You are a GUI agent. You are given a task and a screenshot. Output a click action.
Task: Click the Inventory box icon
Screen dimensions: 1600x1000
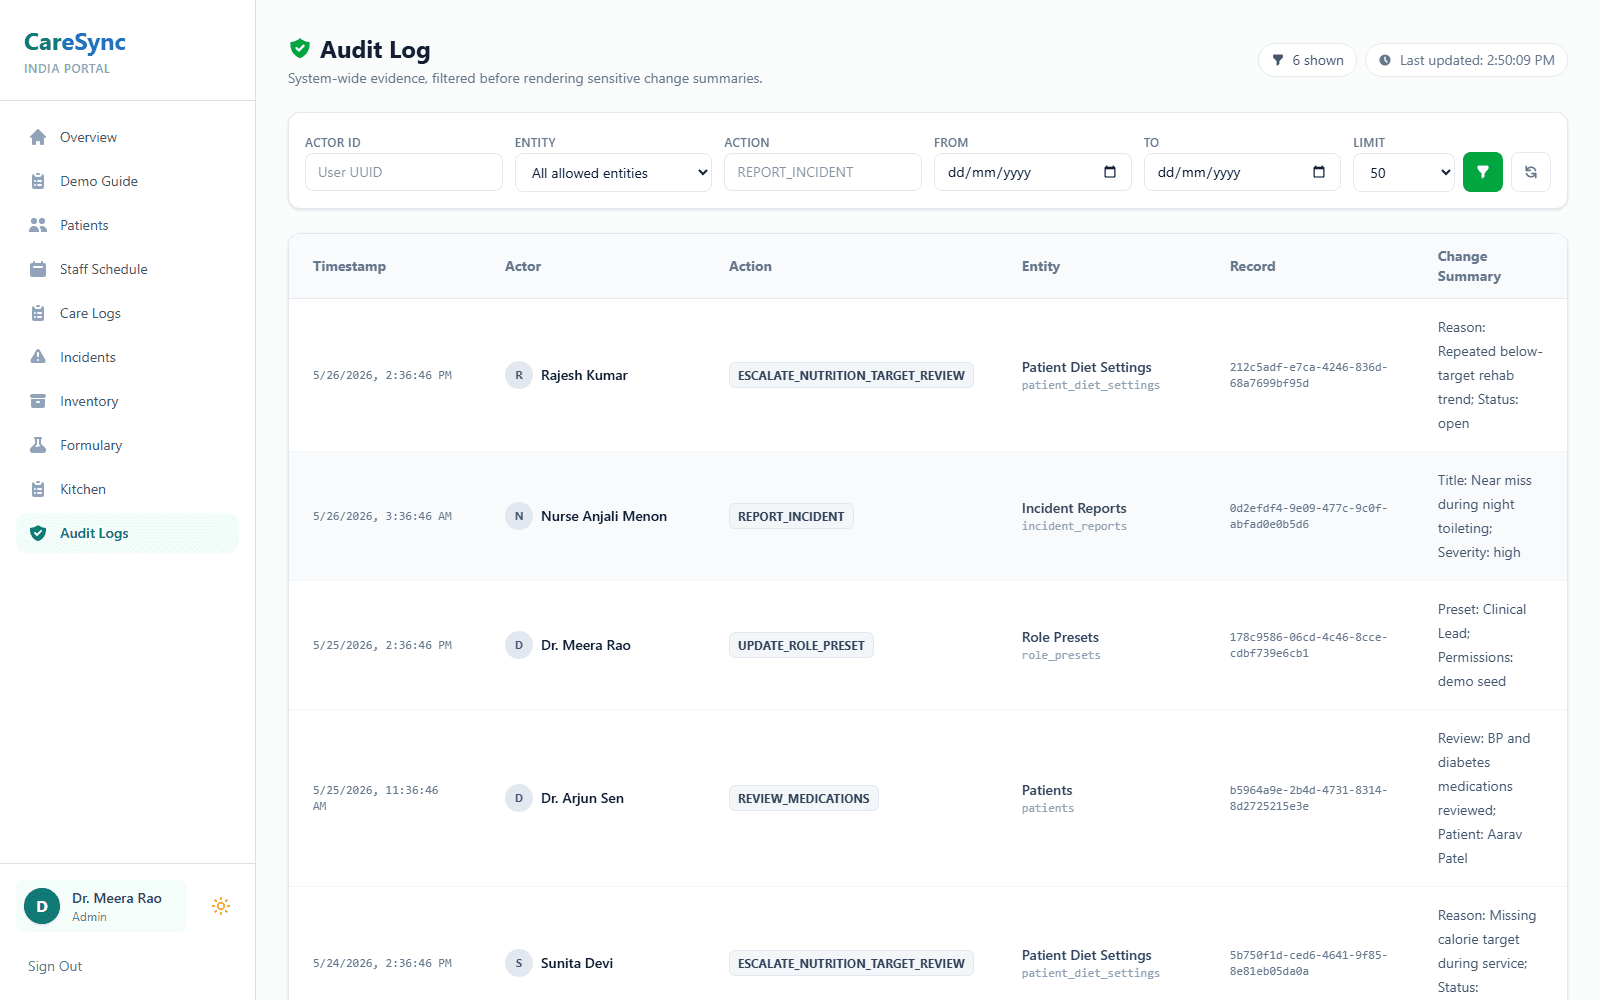38,401
